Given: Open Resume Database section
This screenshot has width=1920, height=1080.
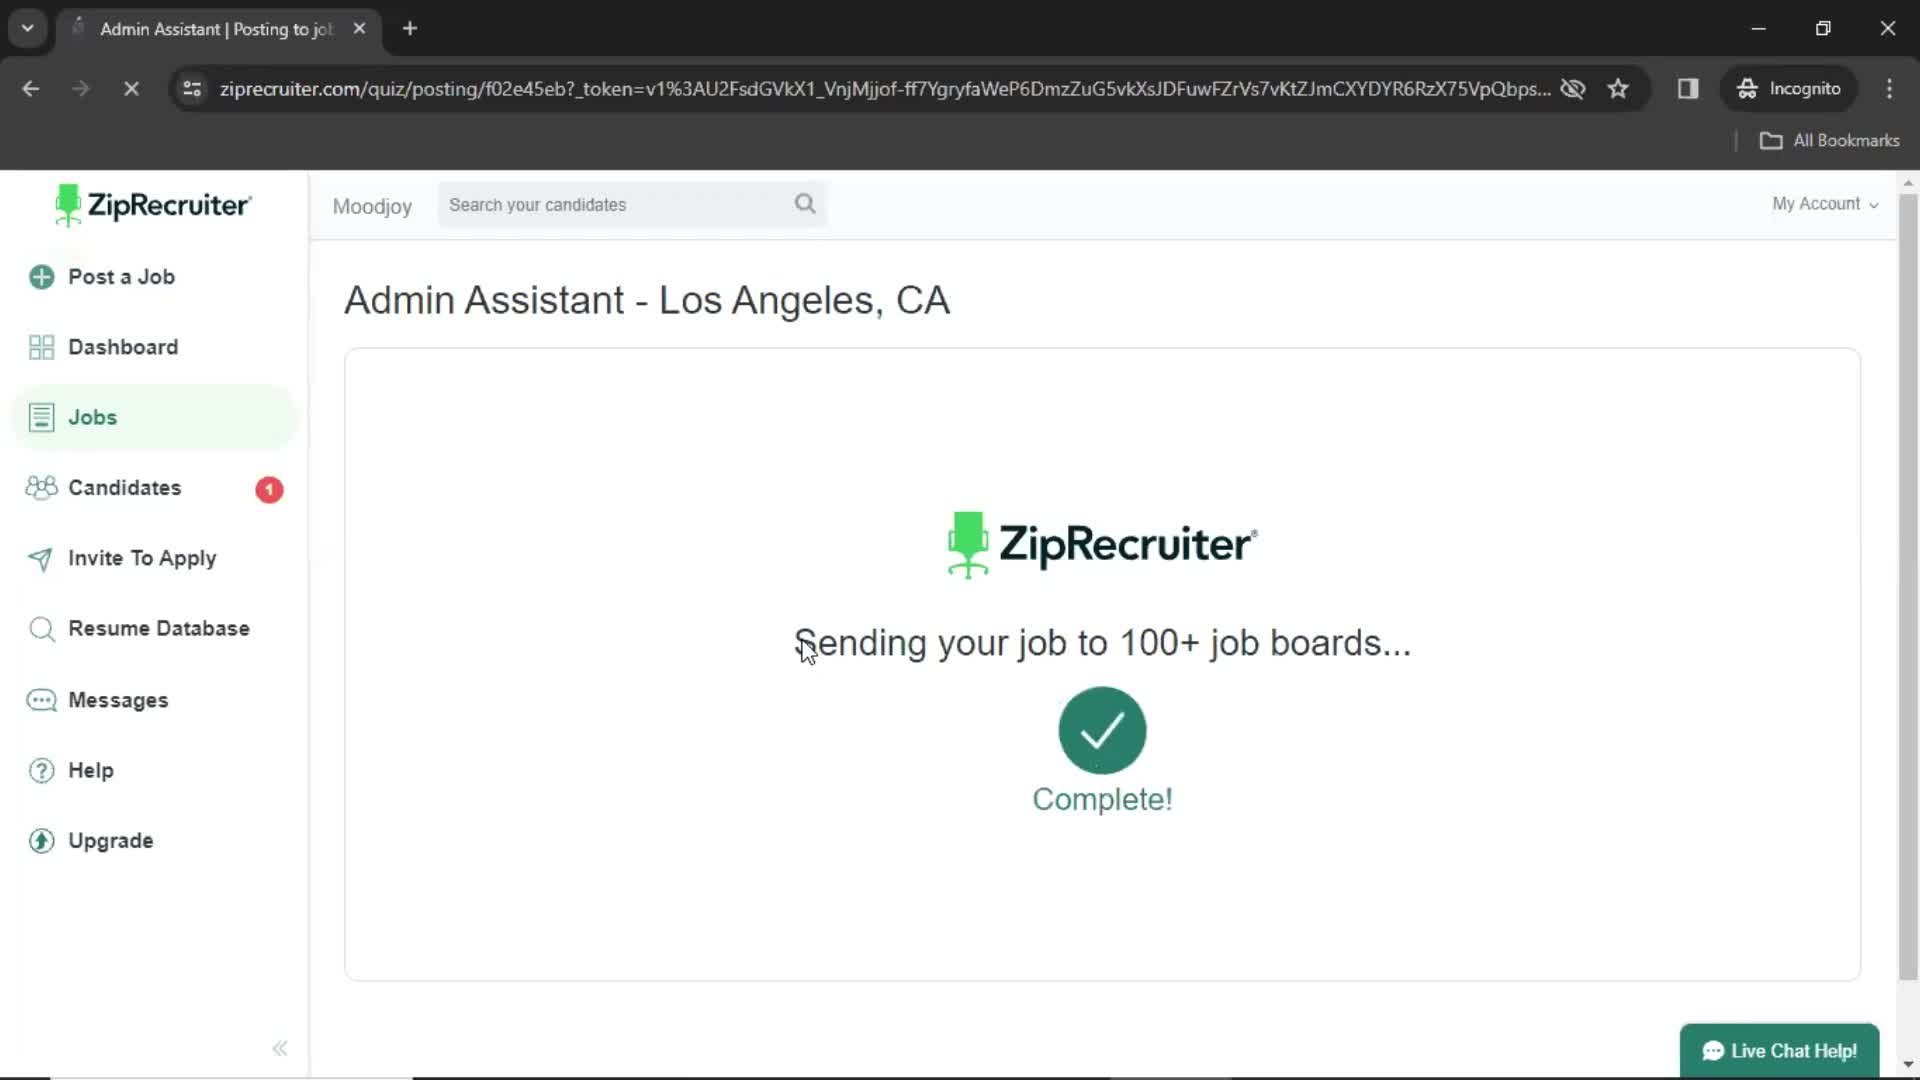Looking at the screenshot, I should [x=158, y=628].
